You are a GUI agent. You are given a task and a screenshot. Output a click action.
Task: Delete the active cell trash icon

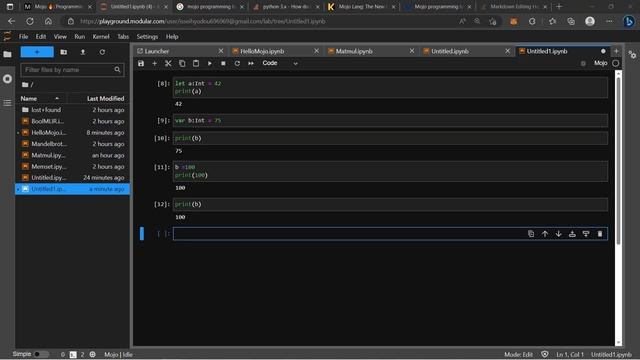pos(600,234)
